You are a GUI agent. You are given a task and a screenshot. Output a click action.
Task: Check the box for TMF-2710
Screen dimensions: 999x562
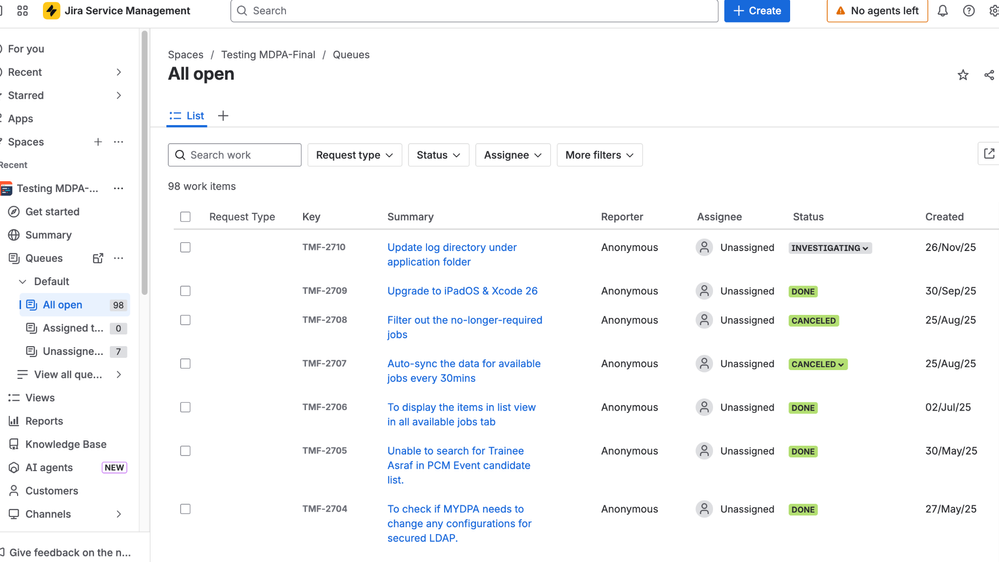[x=185, y=247]
